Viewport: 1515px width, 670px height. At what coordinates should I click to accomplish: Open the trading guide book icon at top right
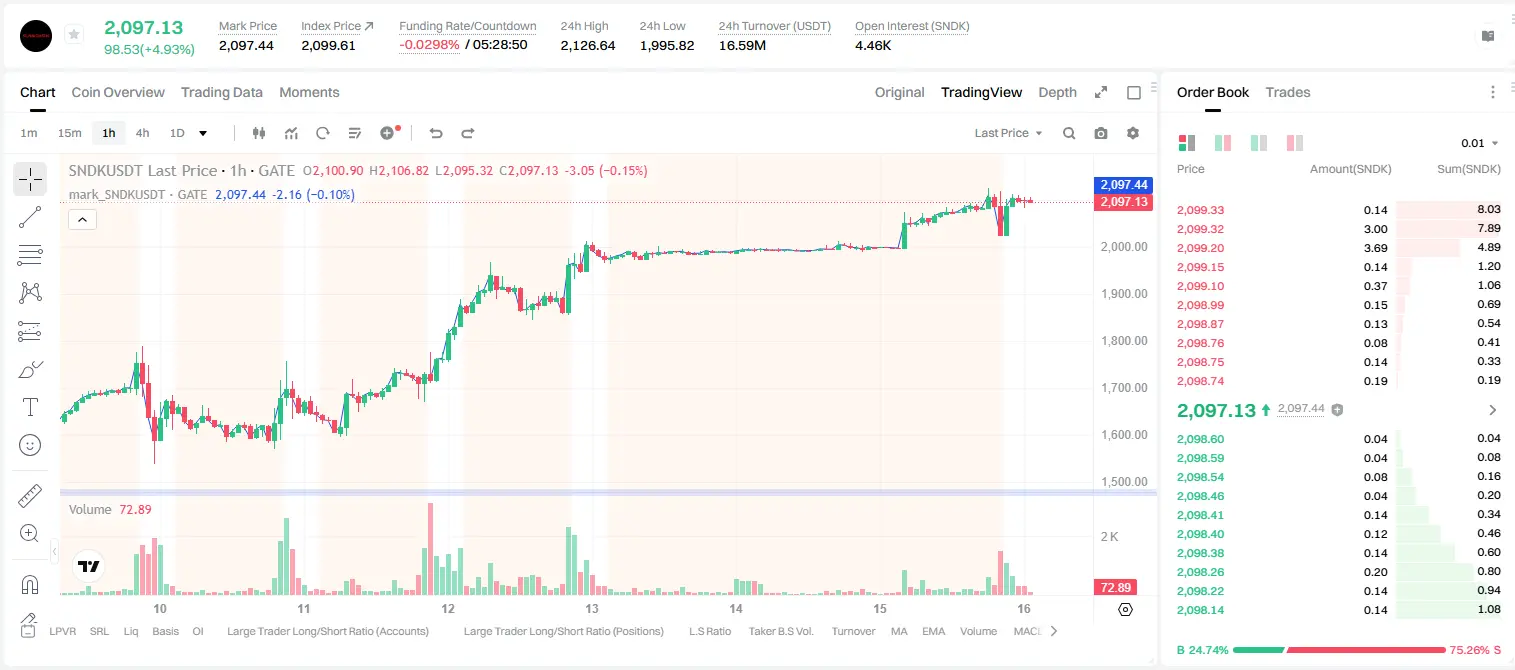click(x=1488, y=36)
